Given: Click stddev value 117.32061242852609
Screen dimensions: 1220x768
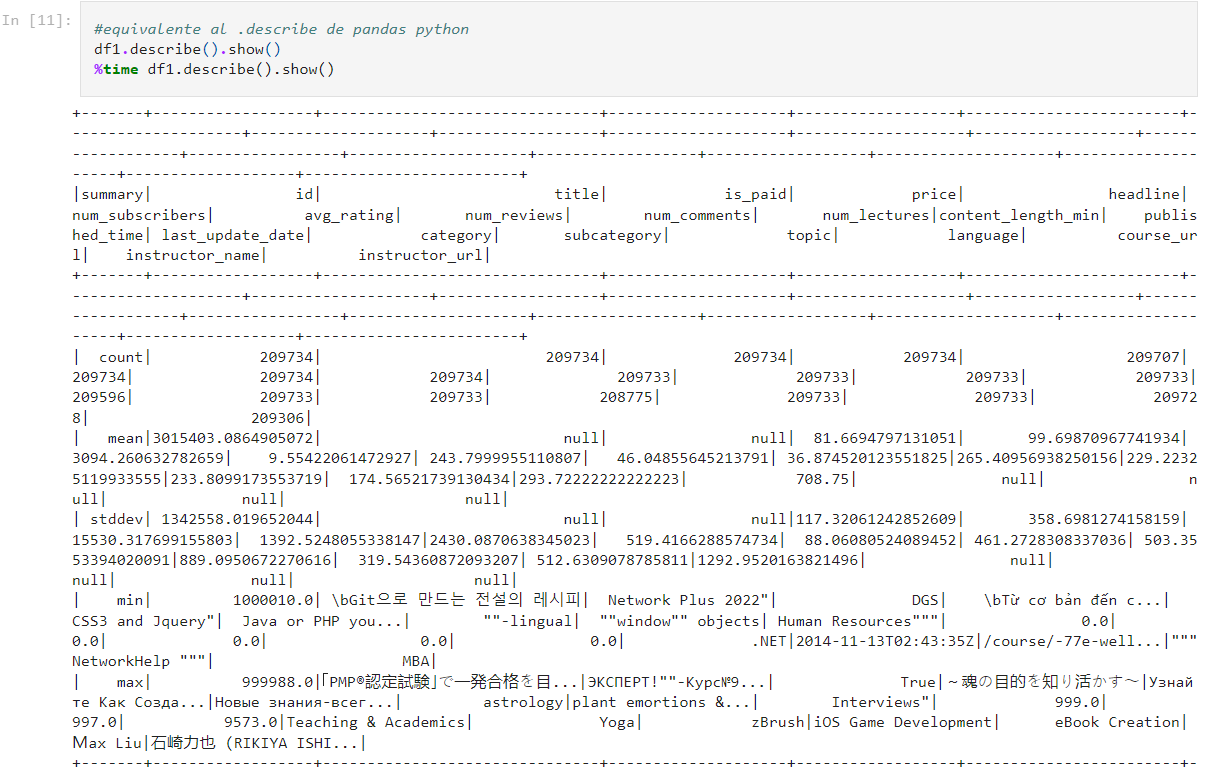Looking at the screenshot, I should point(876,519).
